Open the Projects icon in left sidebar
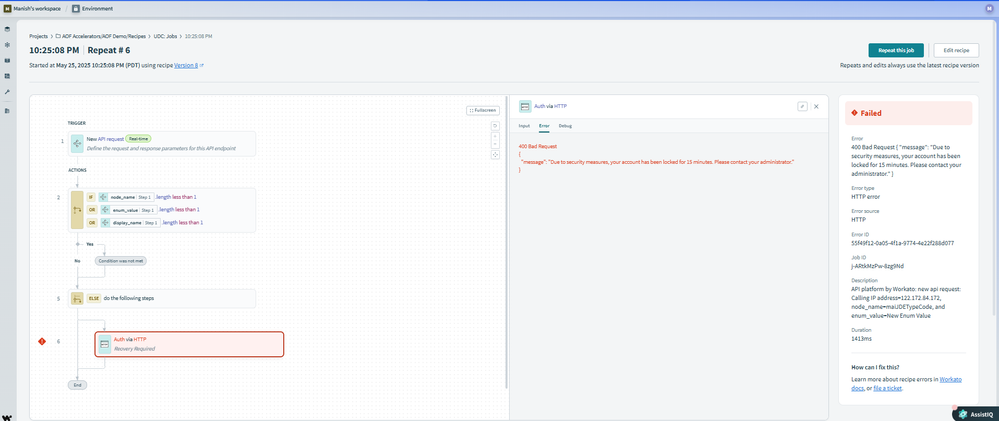Viewport: 999px width, 421px height. [7, 30]
